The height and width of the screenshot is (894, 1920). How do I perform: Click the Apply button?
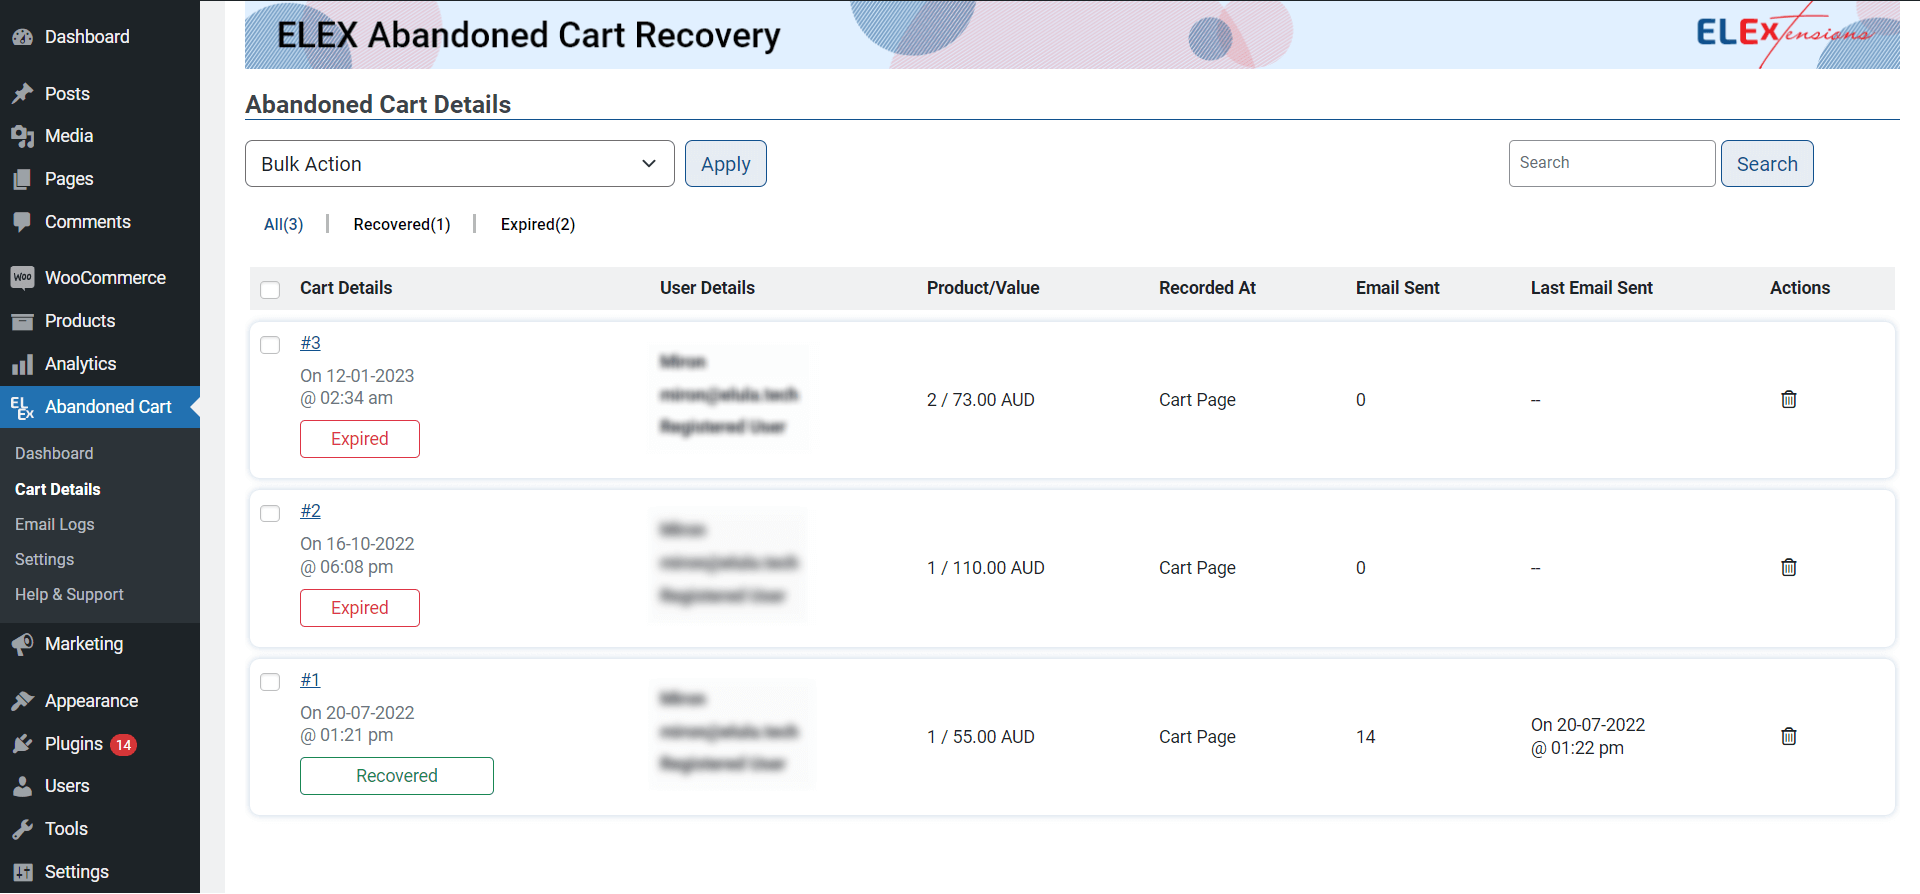(726, 164)
